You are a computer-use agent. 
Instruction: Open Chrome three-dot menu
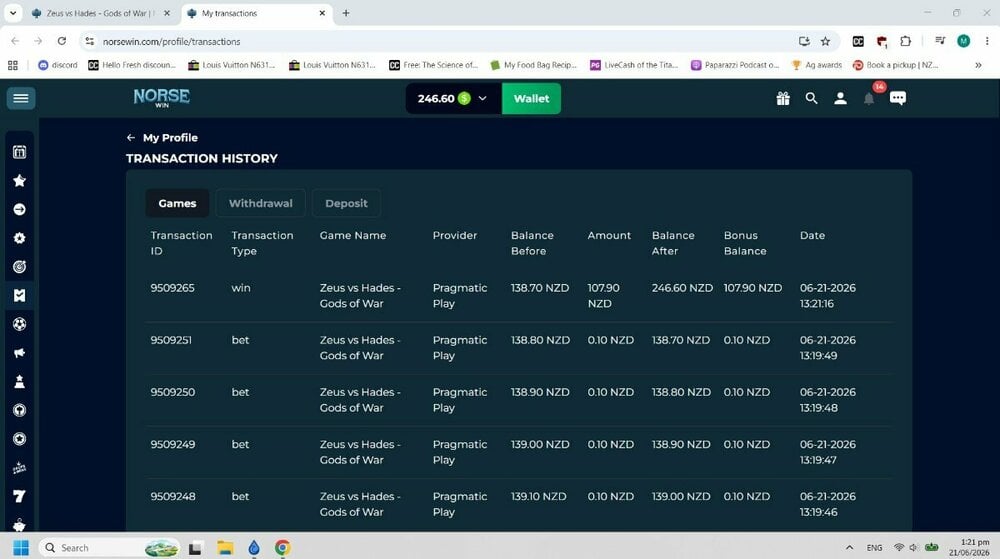(987, 41)
